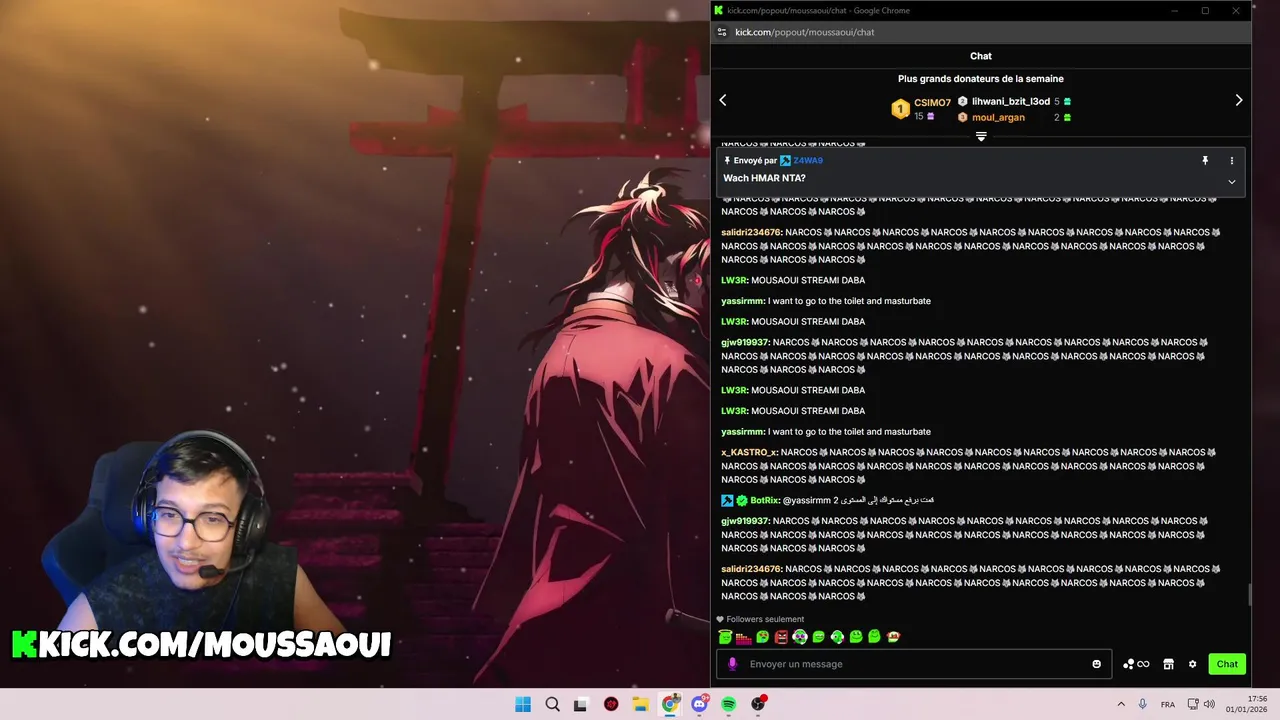Insert the pink equalizer bars emote

743,637
